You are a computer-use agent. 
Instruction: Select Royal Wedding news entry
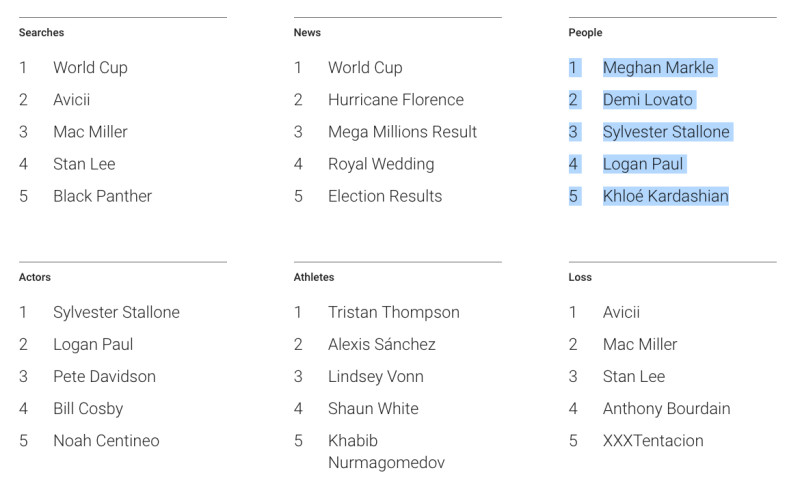381,164
